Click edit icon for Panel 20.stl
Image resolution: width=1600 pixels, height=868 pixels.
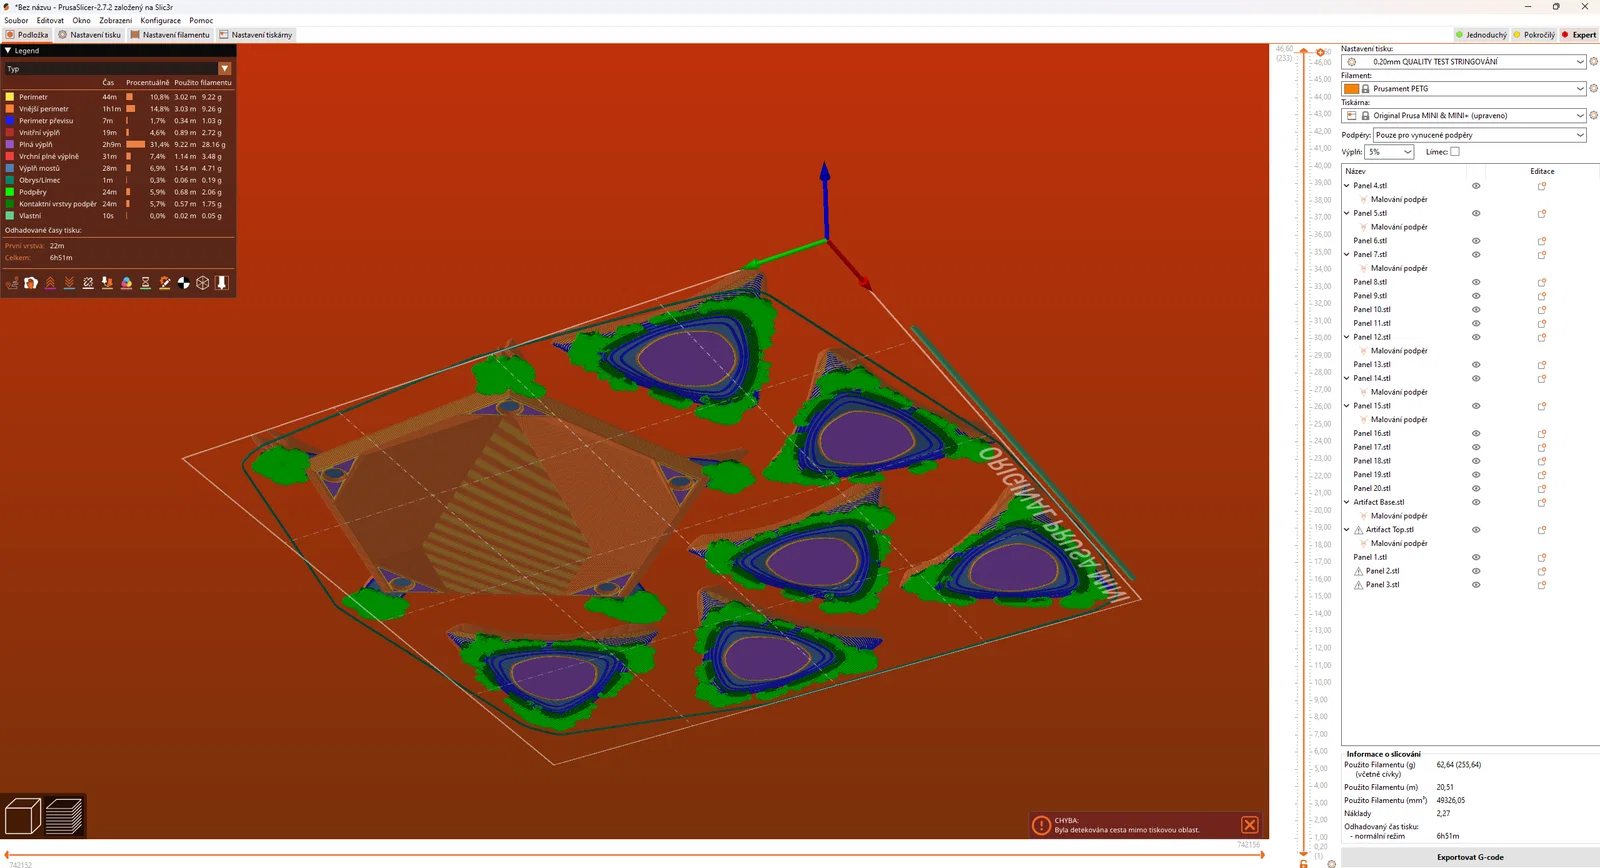[1542, 489]
